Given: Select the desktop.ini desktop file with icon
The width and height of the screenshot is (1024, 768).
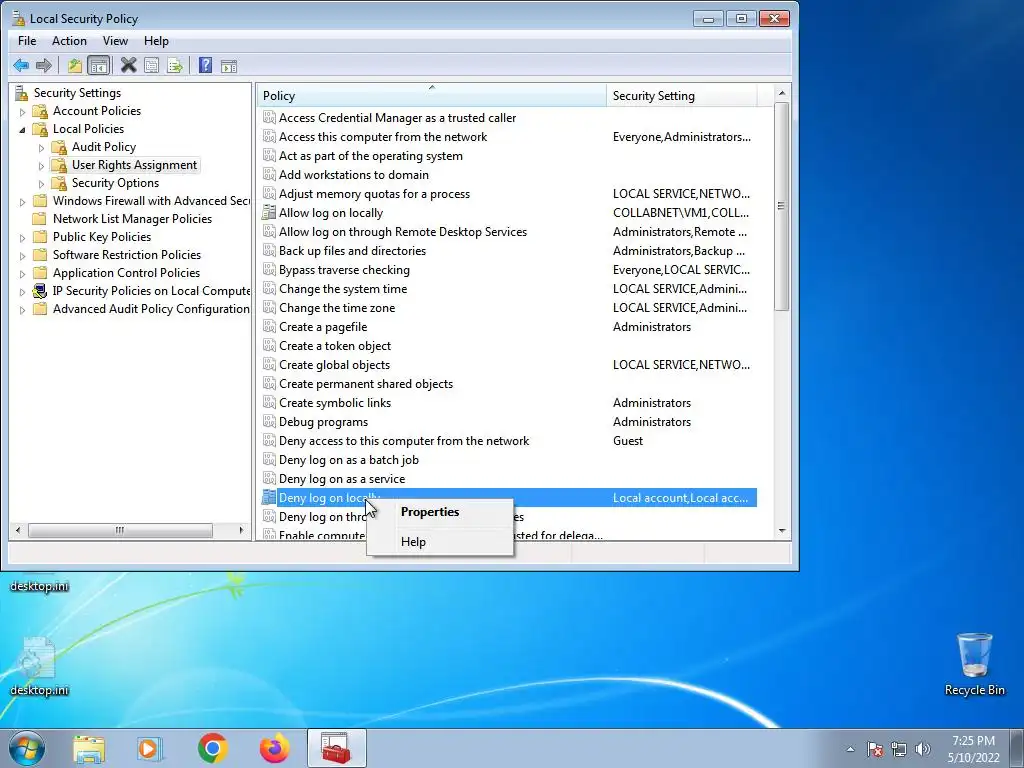Looking at the screenshot, I should 39,667.
